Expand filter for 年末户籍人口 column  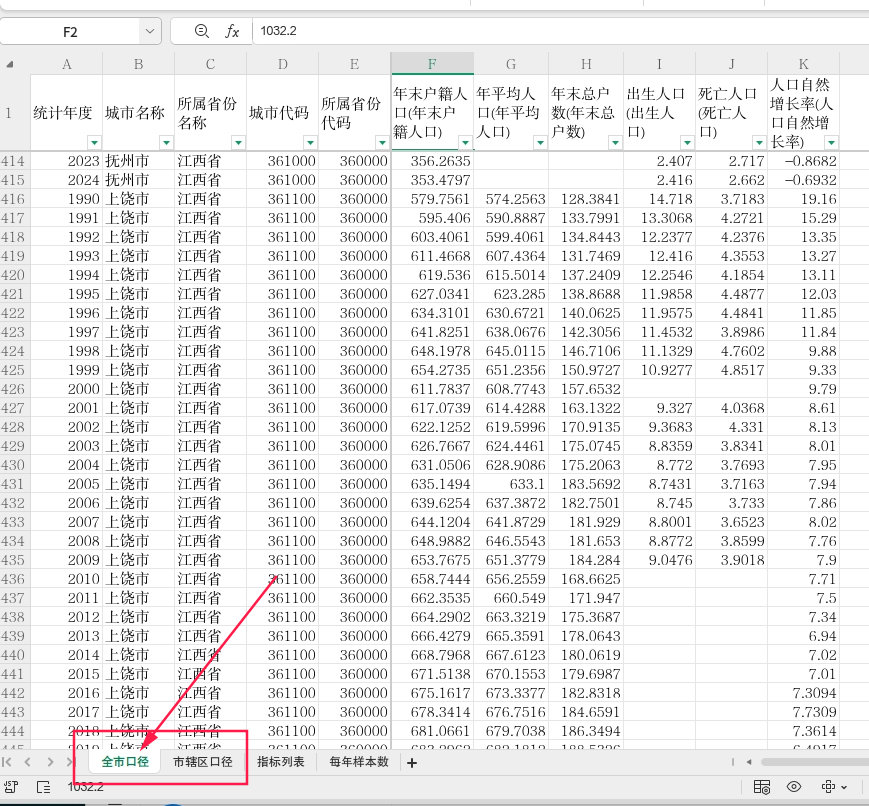pyautogui.click(x=465, y=142)
